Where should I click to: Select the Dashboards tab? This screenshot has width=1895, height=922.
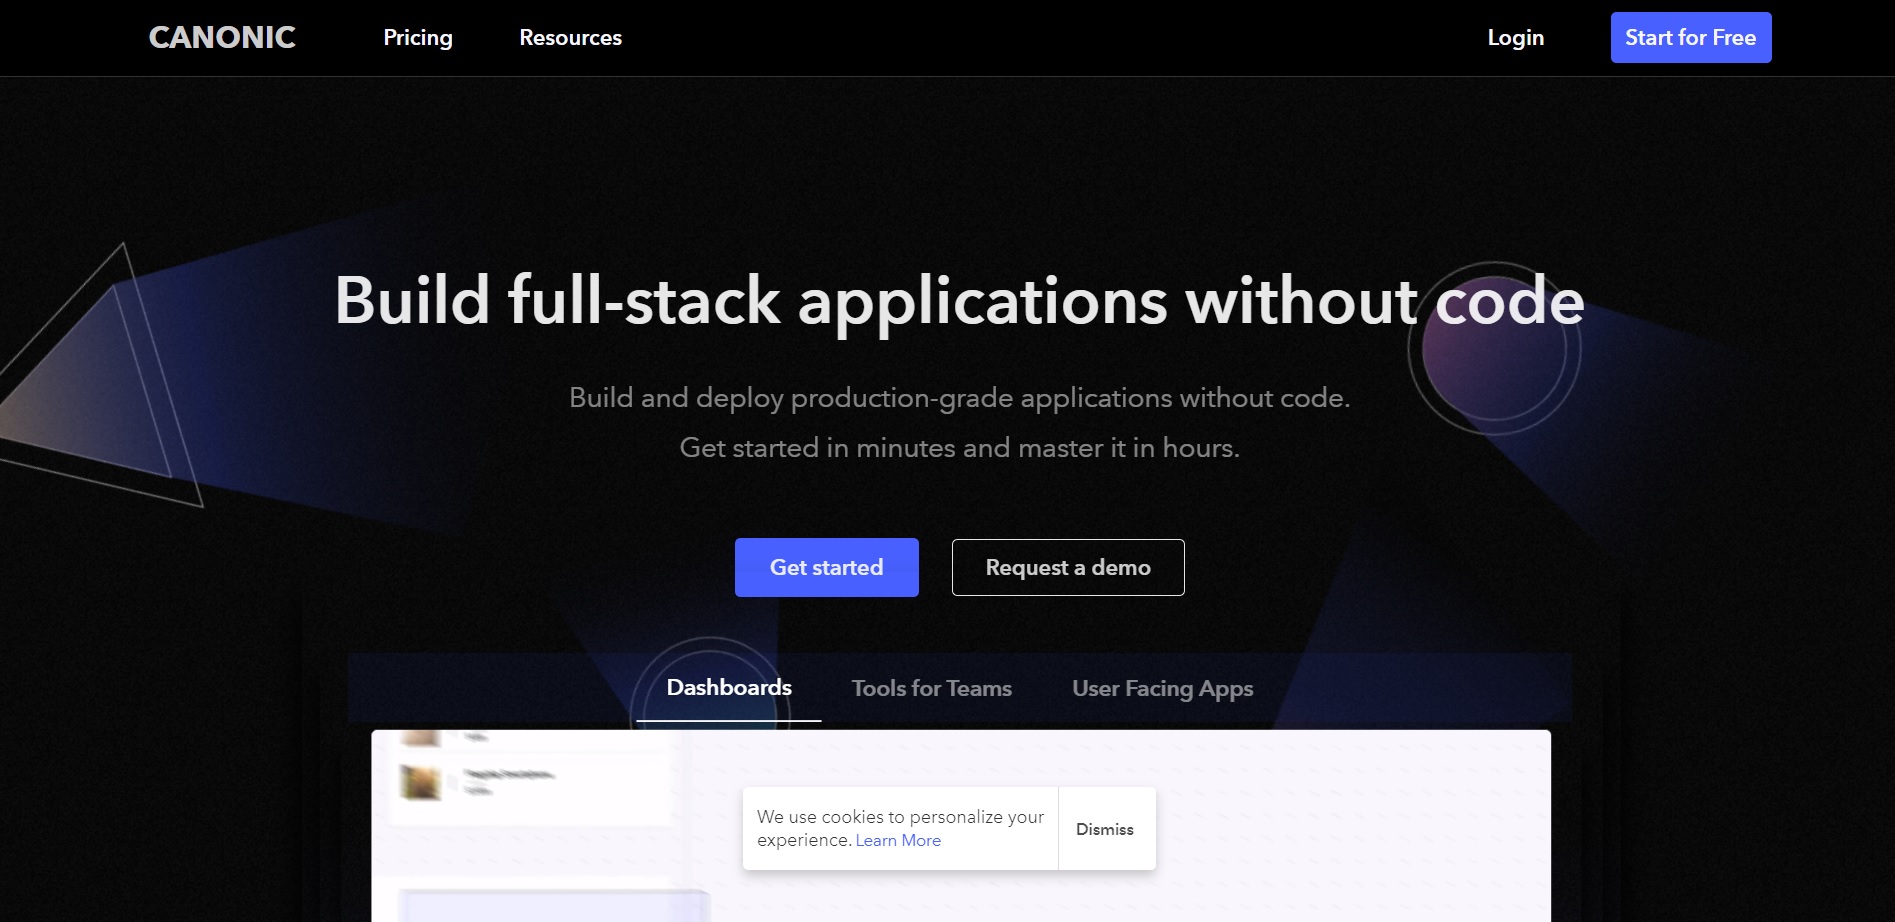[x=729, y=688]
